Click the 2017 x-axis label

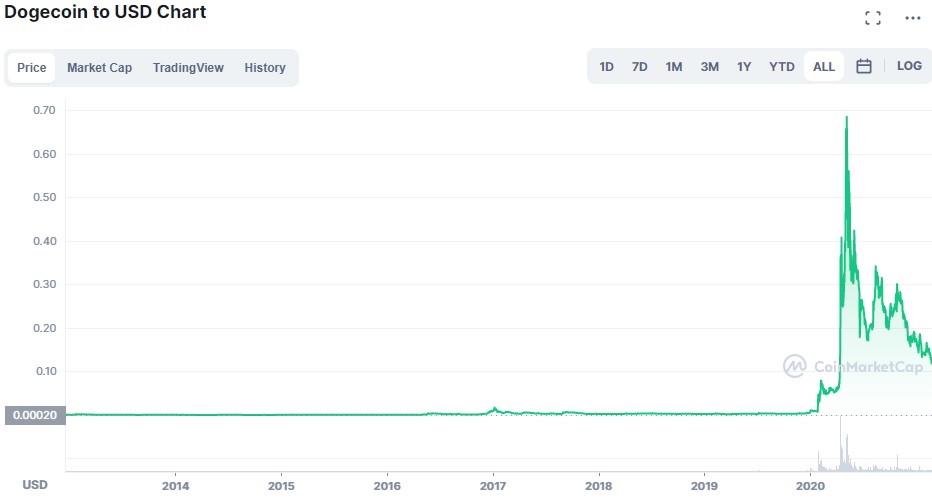(x=493, y=486)
